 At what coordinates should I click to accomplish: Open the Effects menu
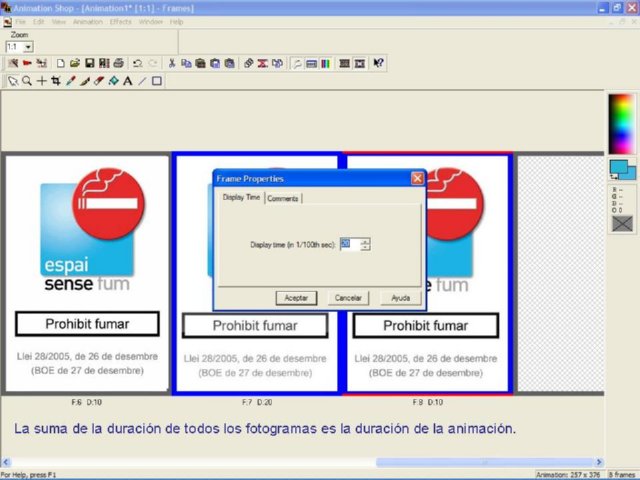(121, 22)
